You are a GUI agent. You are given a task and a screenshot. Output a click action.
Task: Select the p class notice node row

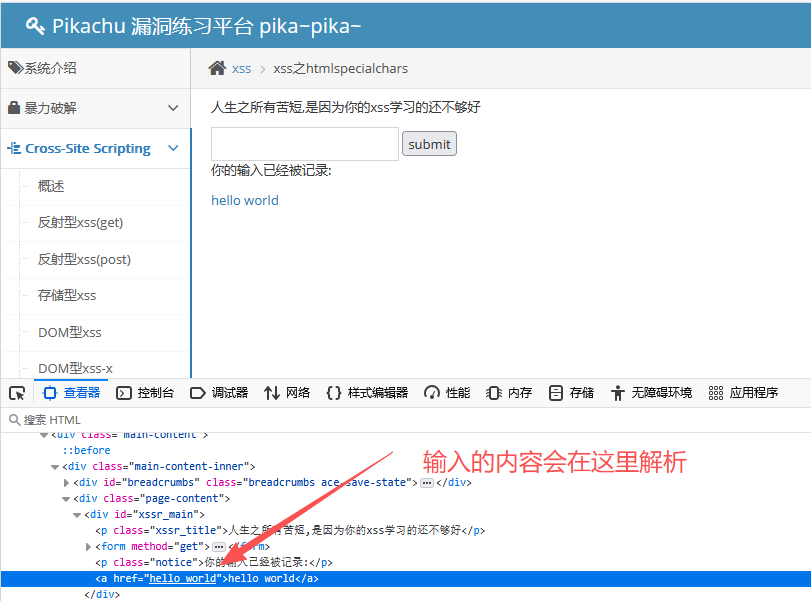click(x=214, y=563)
